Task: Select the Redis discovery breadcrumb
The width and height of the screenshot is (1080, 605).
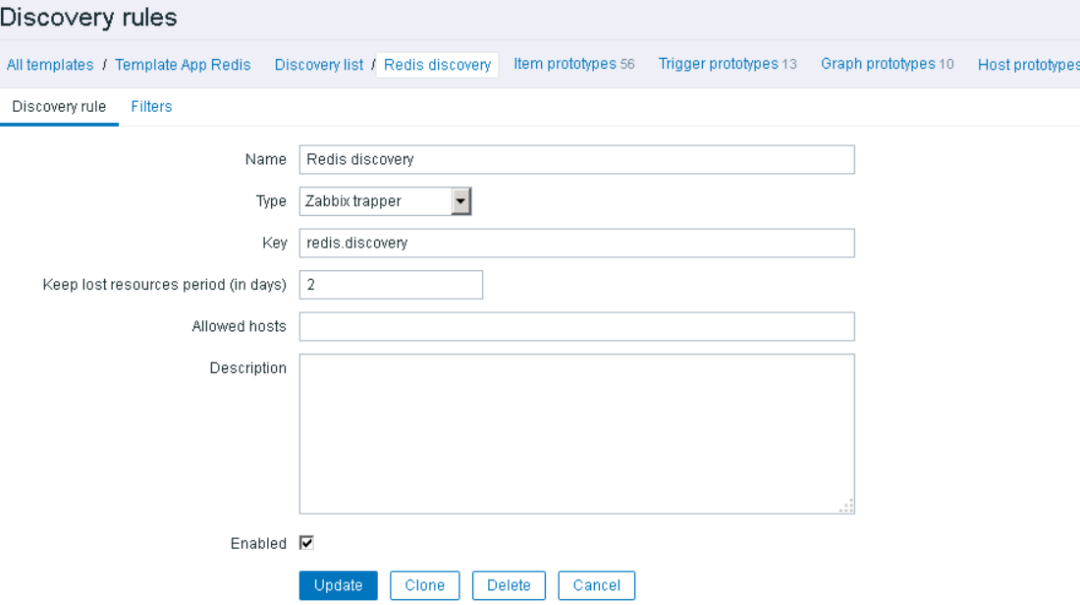Action: click(437, 65)
